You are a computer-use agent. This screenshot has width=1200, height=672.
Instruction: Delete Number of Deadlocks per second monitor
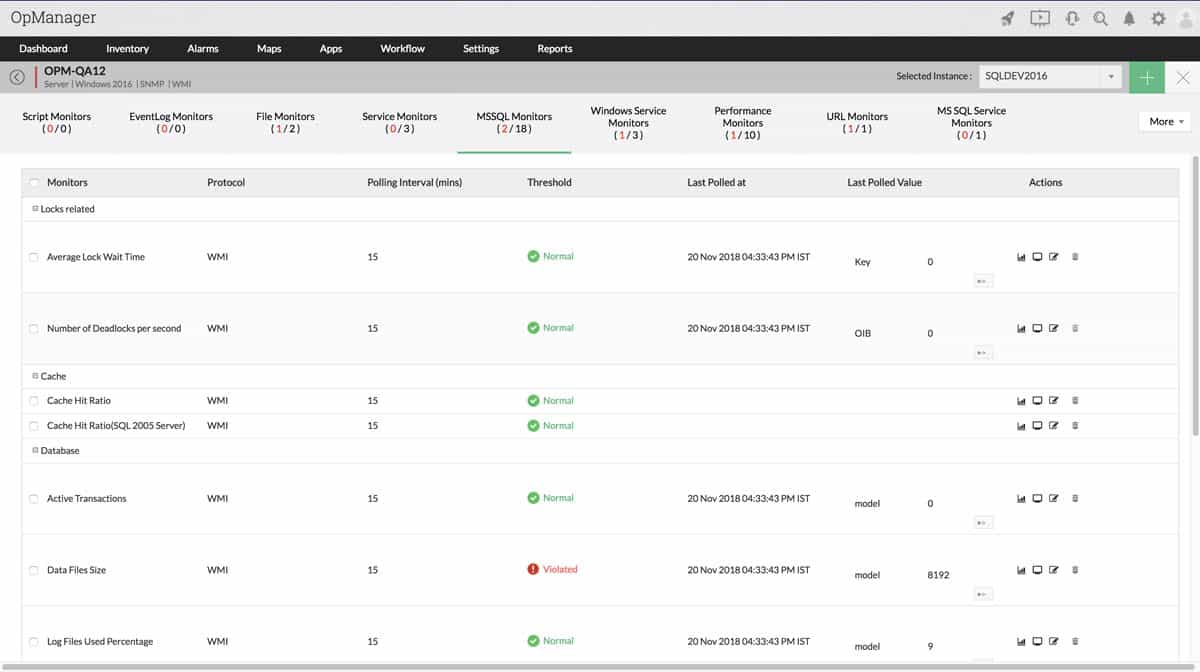(1075, 328)
